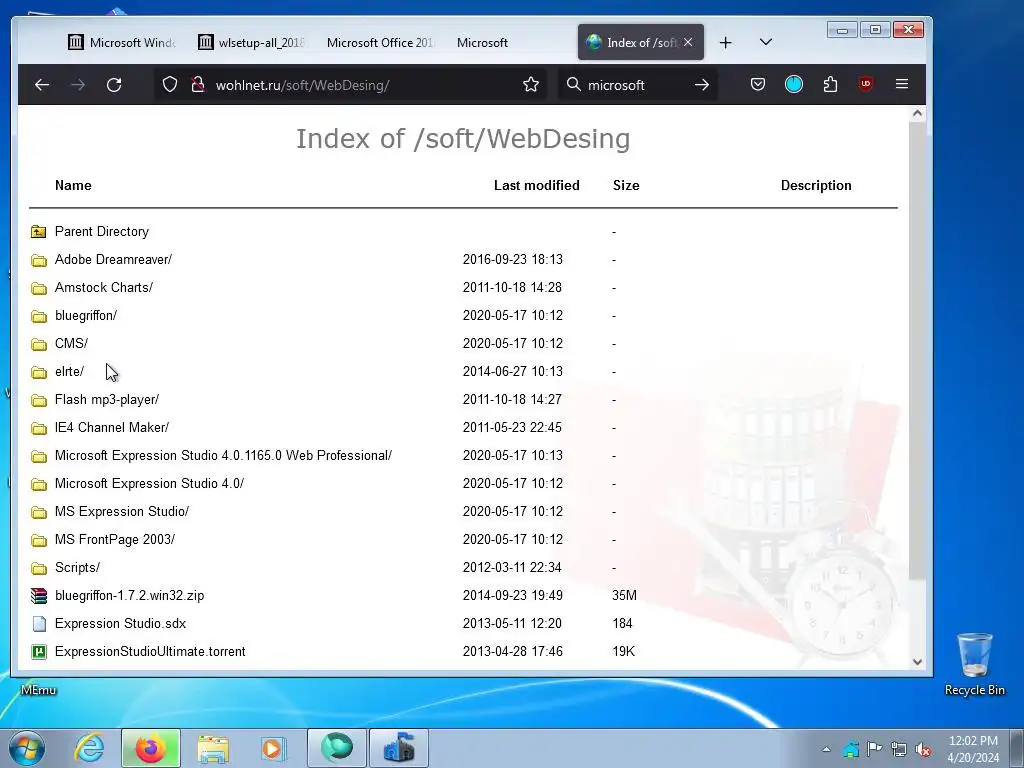Show site security lock information
This screenshot has width=1024, height=768.
point(198,85)
